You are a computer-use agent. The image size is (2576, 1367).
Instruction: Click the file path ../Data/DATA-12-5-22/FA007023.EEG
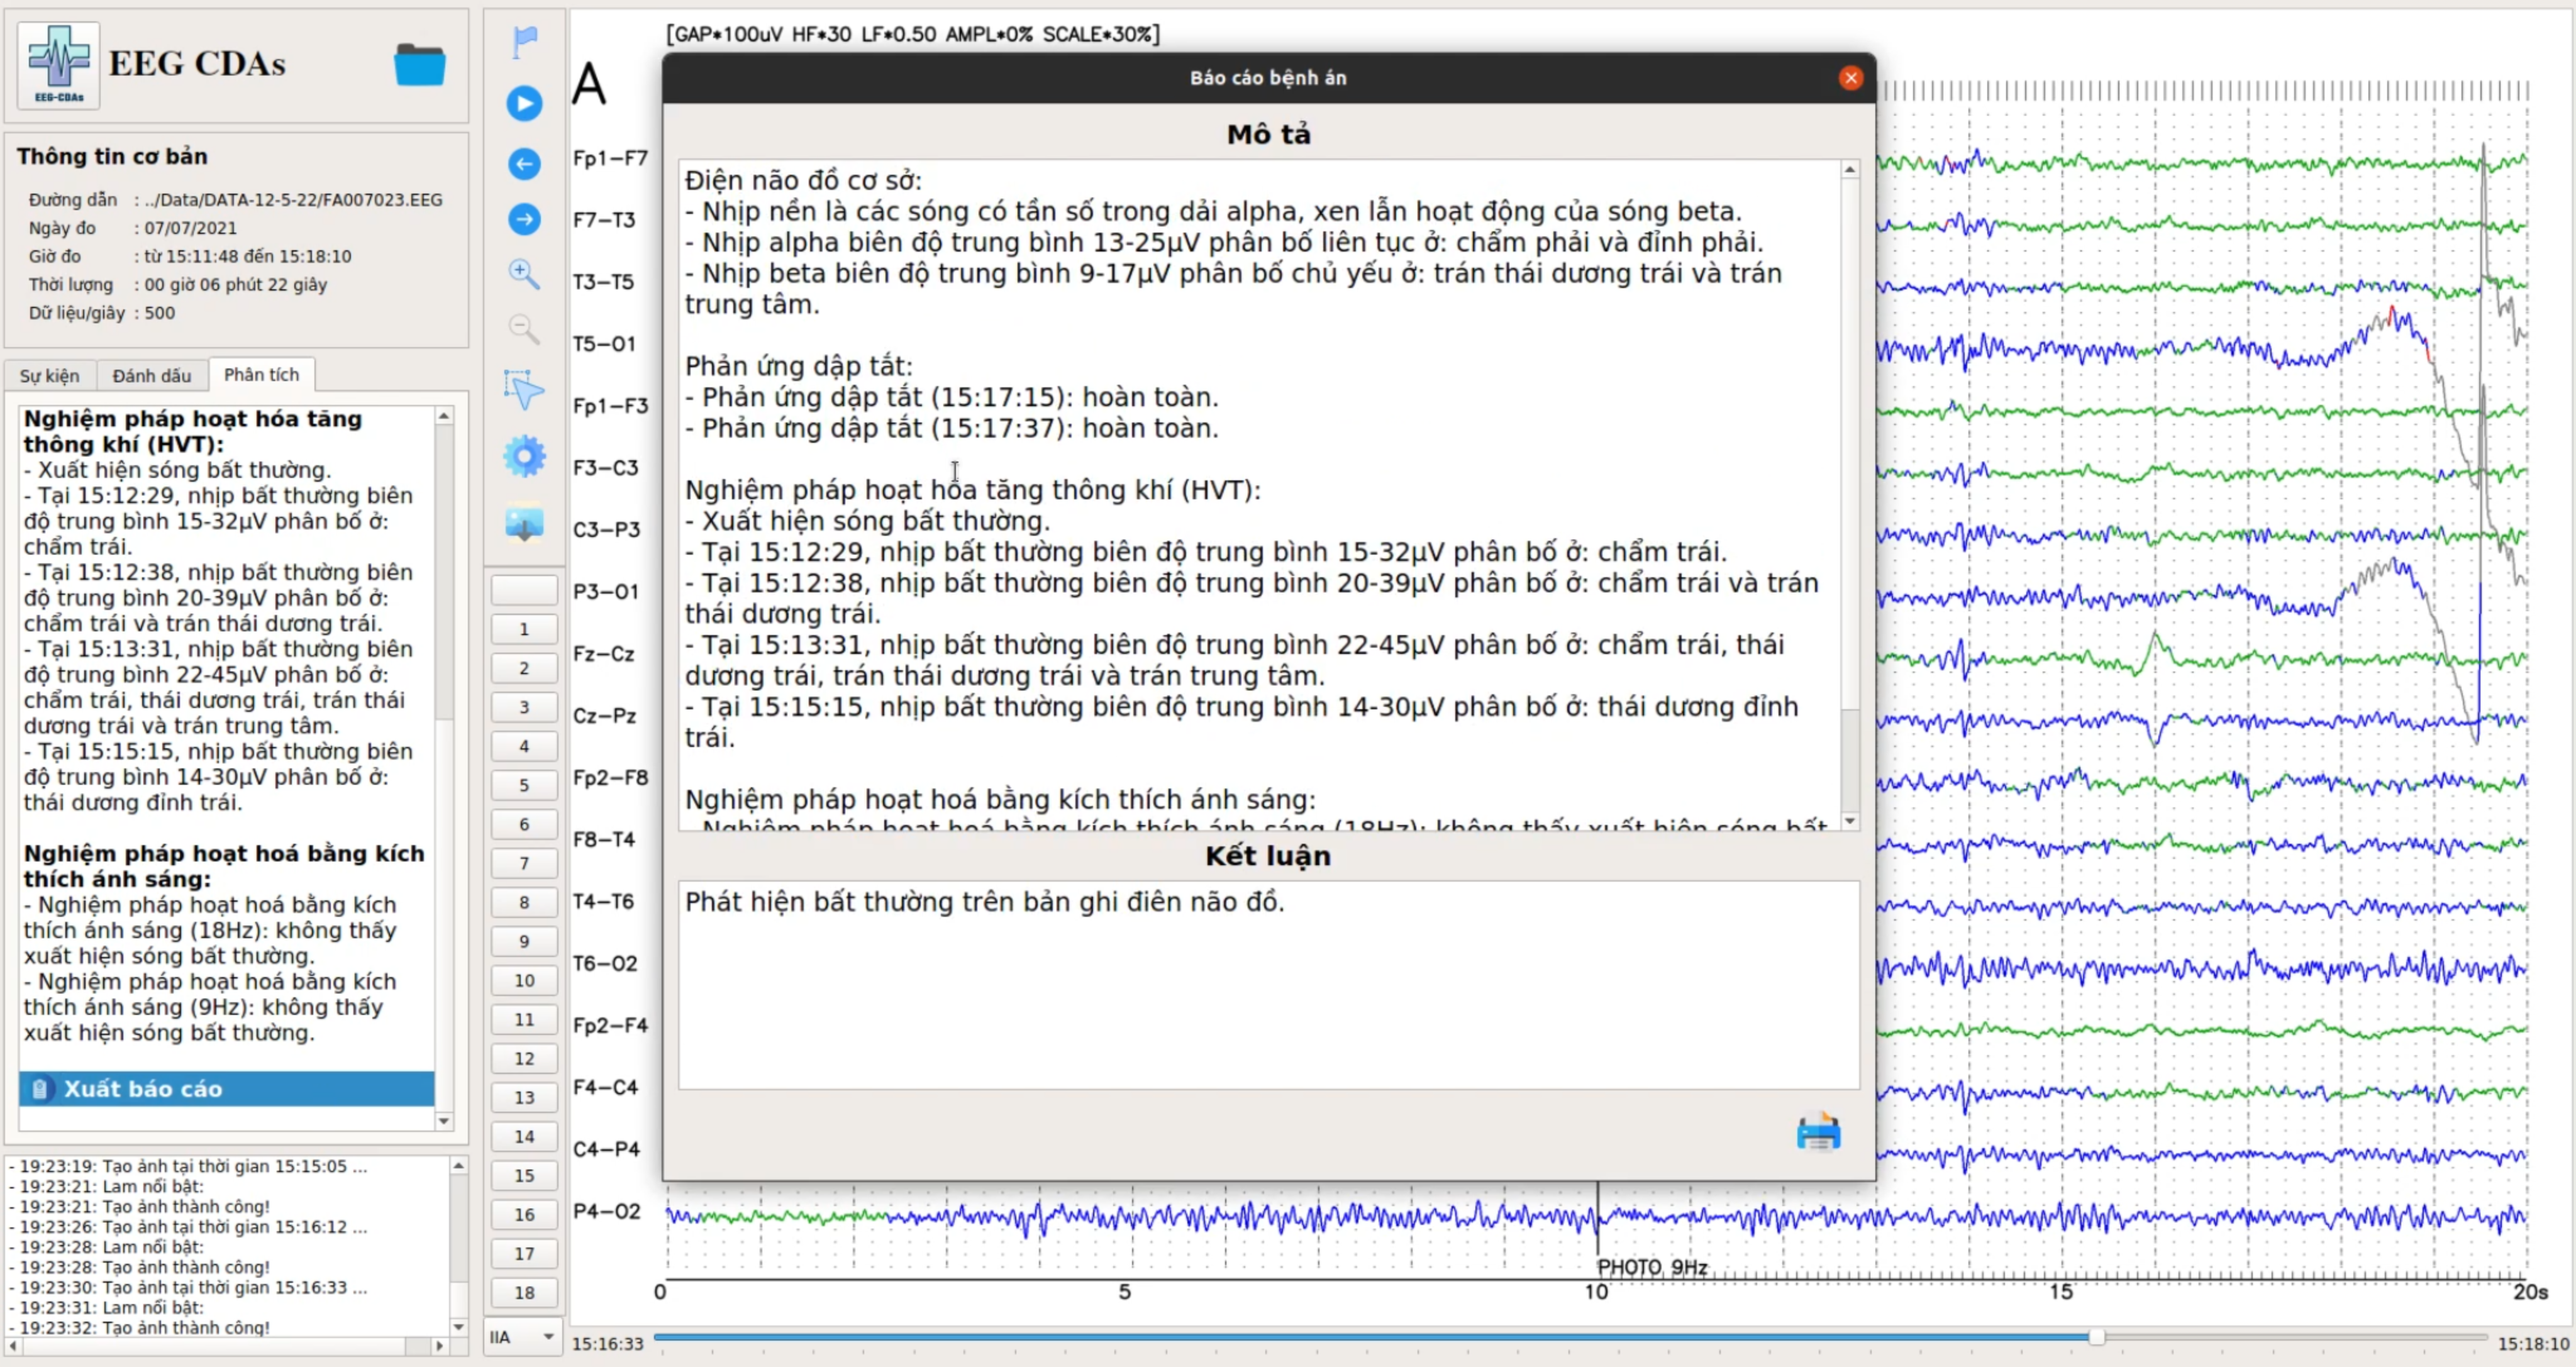[293, 200]
